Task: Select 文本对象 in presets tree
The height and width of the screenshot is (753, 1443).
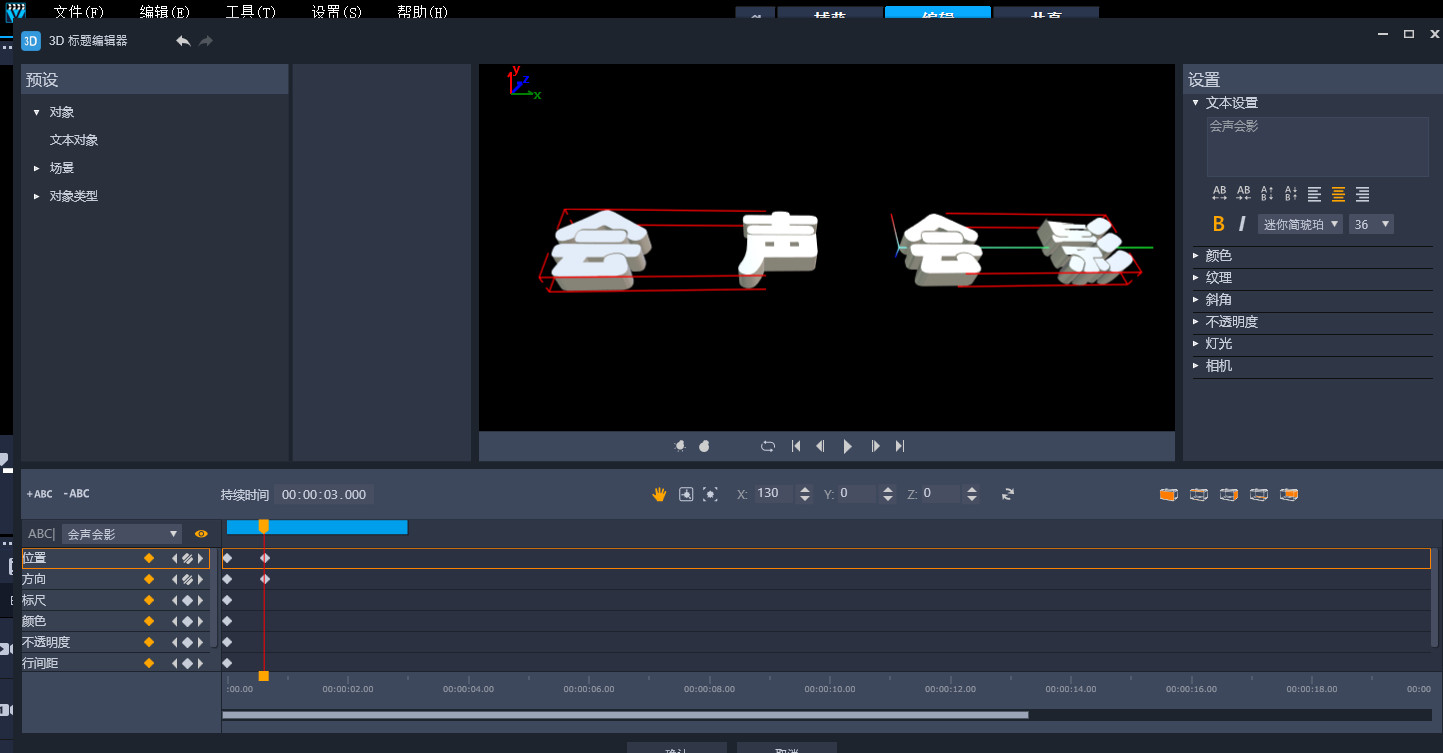Action: [x=74, y=140]
